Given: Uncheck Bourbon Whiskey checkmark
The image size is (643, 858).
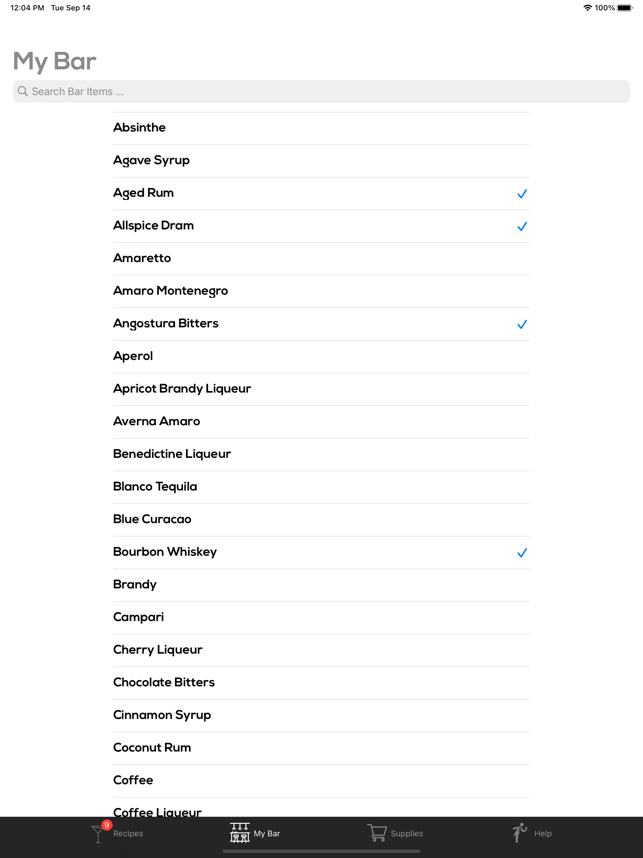Looking at the screenshot, I should [x=522, y=553].
